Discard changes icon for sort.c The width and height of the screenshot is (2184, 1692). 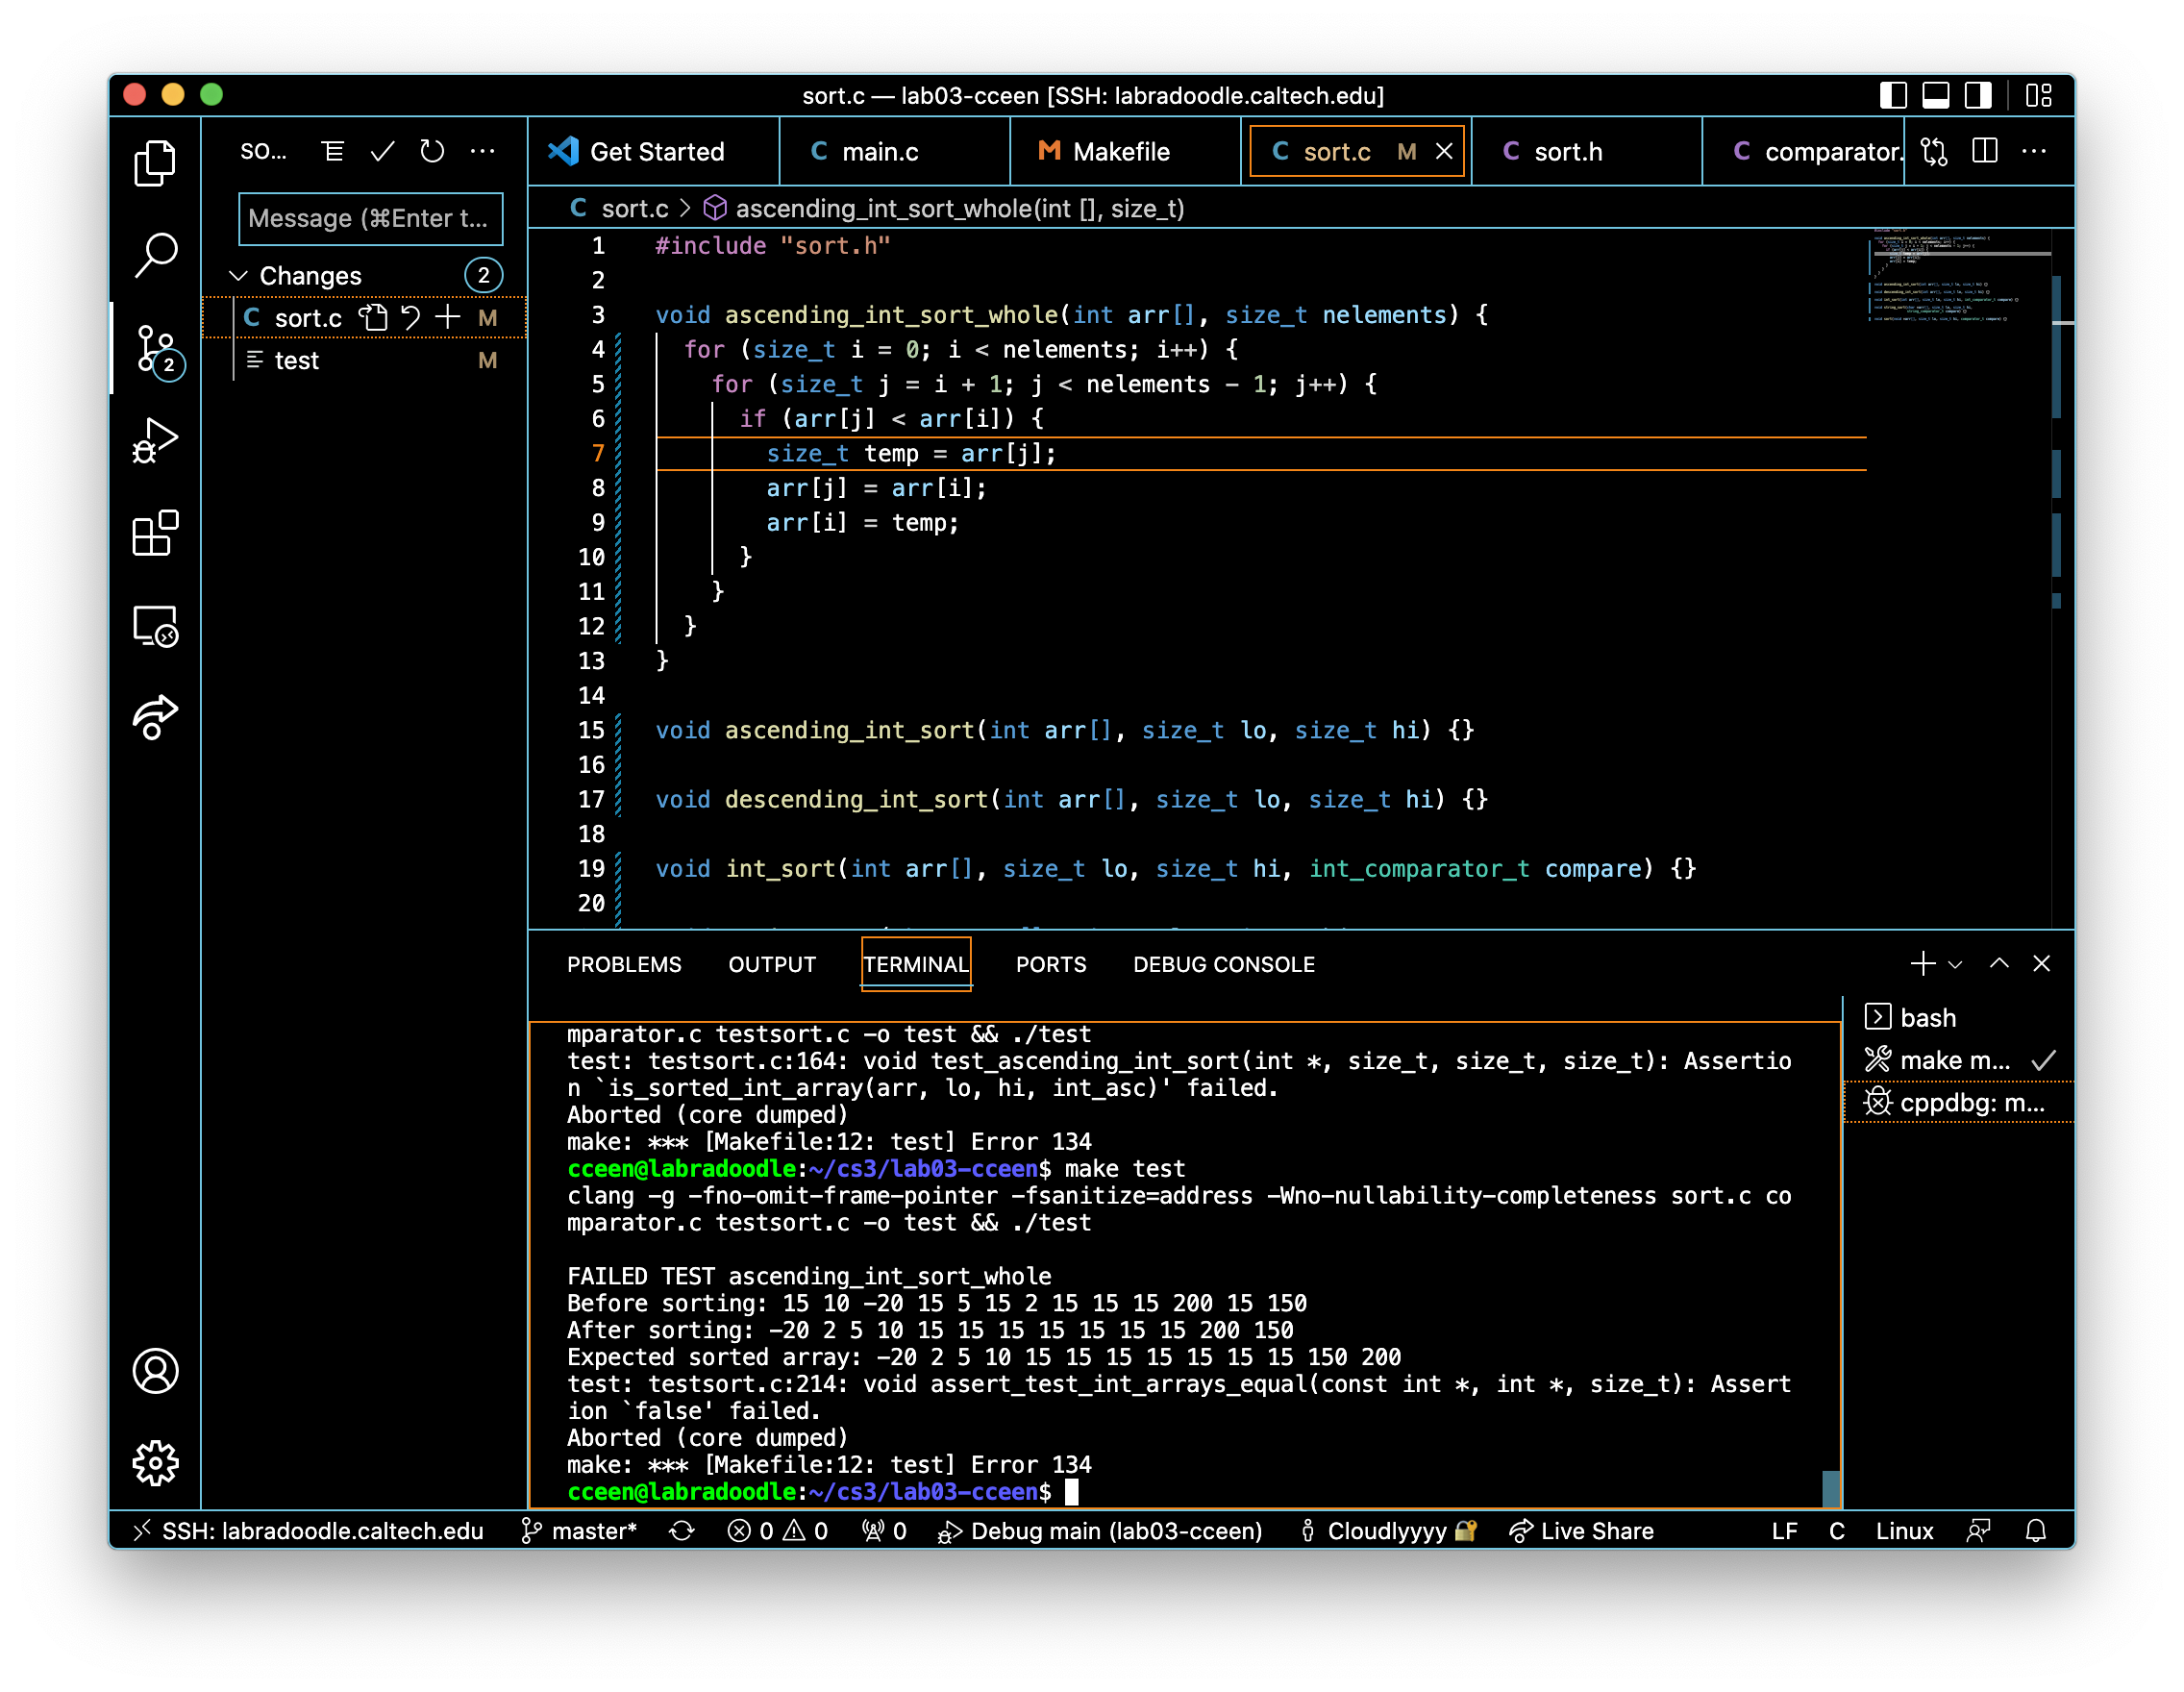tap(411, 318)
